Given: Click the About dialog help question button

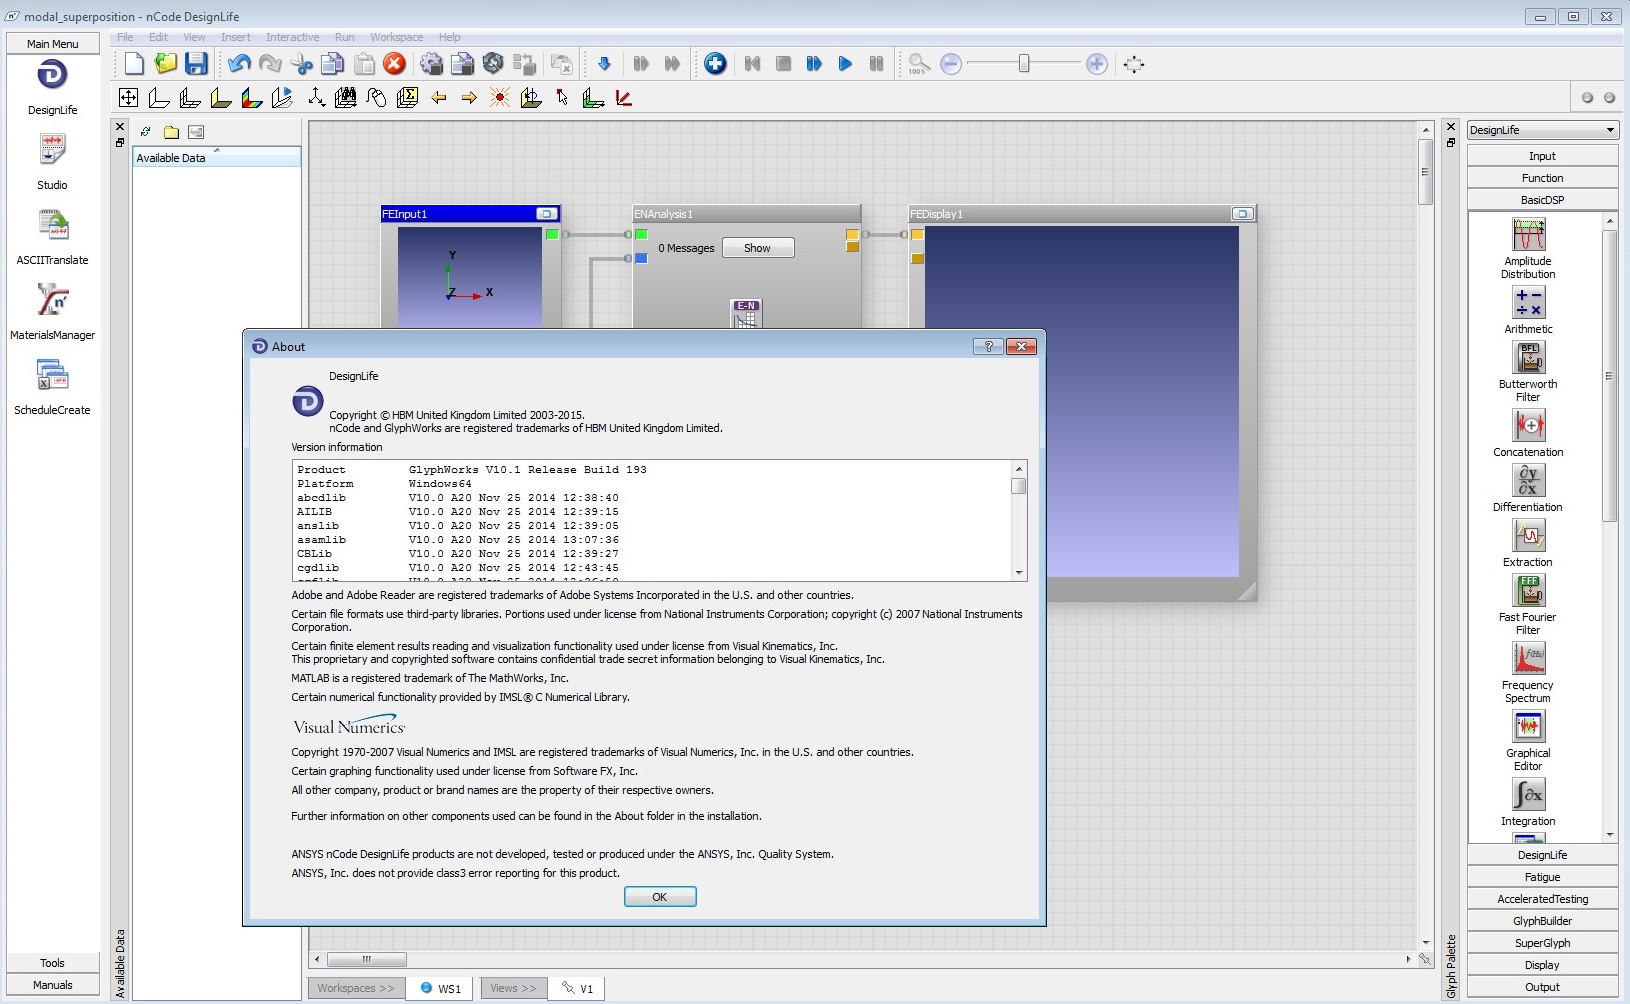Looking at the screenshot, I should (x=988, y=346).
